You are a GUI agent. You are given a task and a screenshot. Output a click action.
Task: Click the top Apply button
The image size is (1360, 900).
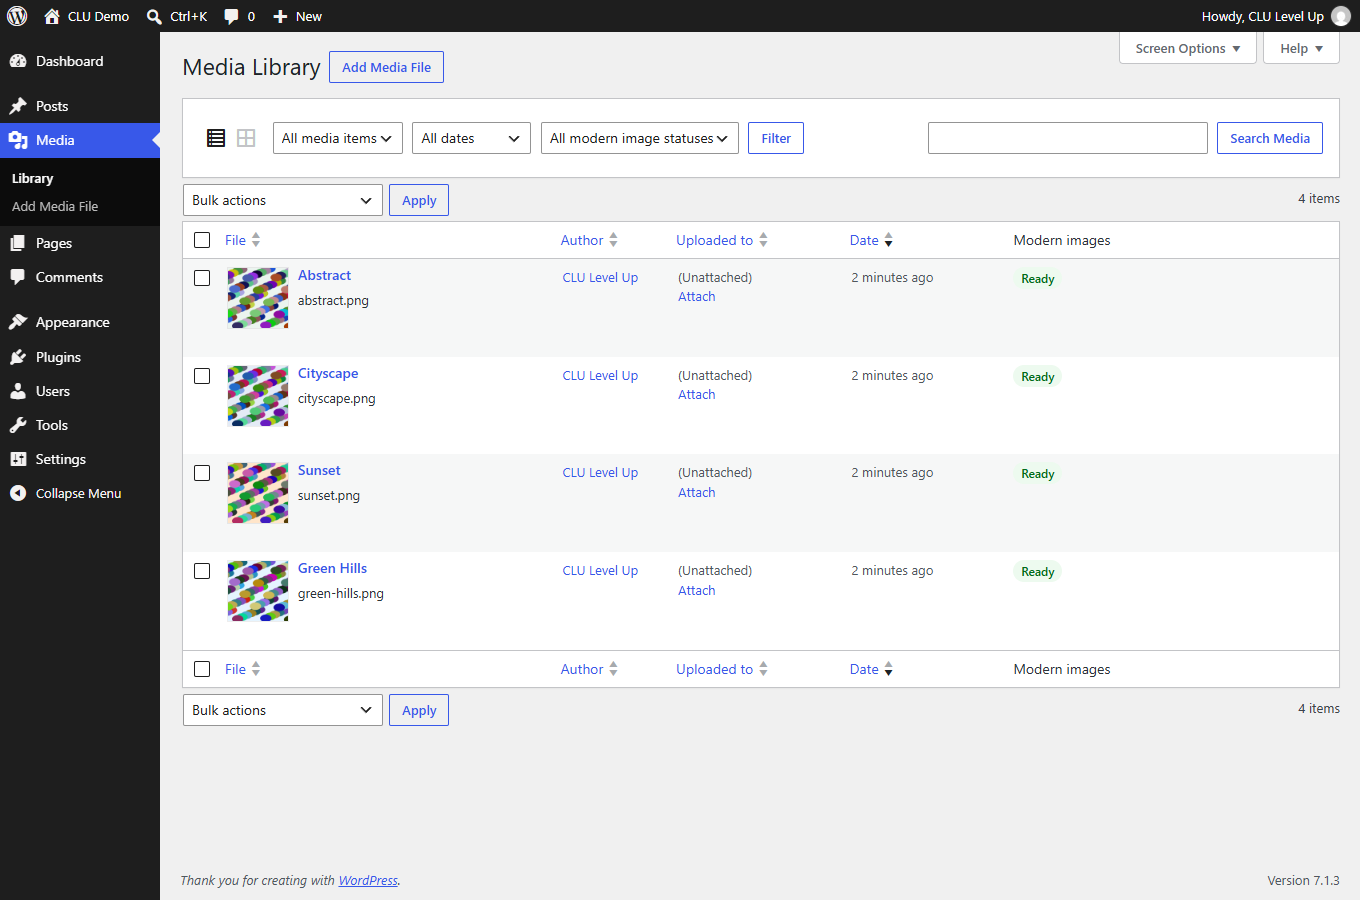click(419, 200)
